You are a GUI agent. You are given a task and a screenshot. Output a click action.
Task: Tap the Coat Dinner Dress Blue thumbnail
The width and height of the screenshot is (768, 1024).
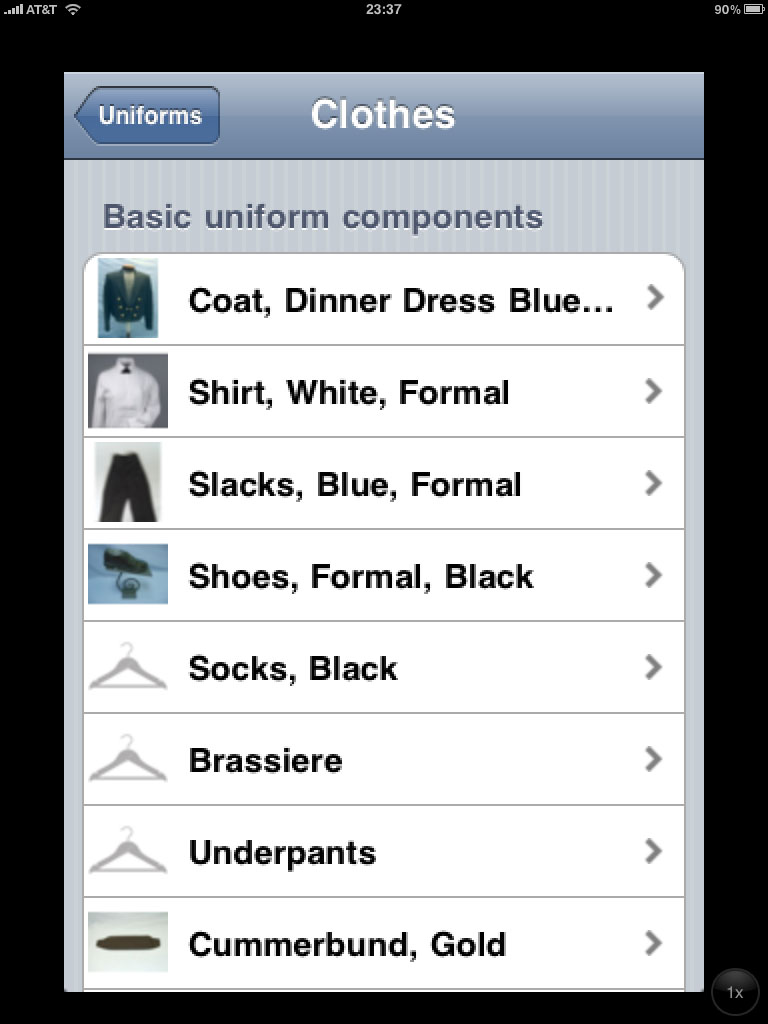click(128, 298)
